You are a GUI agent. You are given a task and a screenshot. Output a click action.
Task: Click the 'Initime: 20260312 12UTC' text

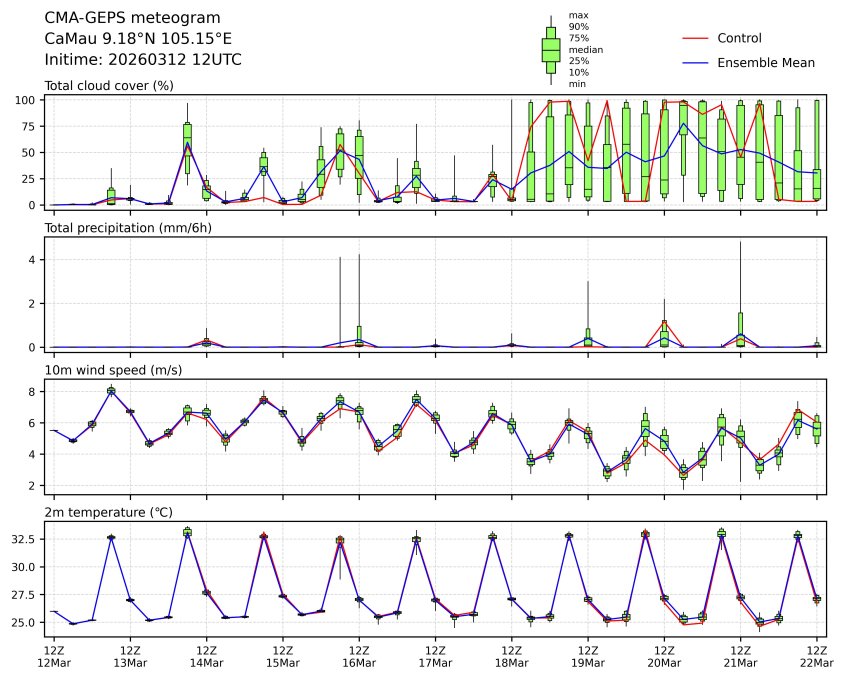143,60
